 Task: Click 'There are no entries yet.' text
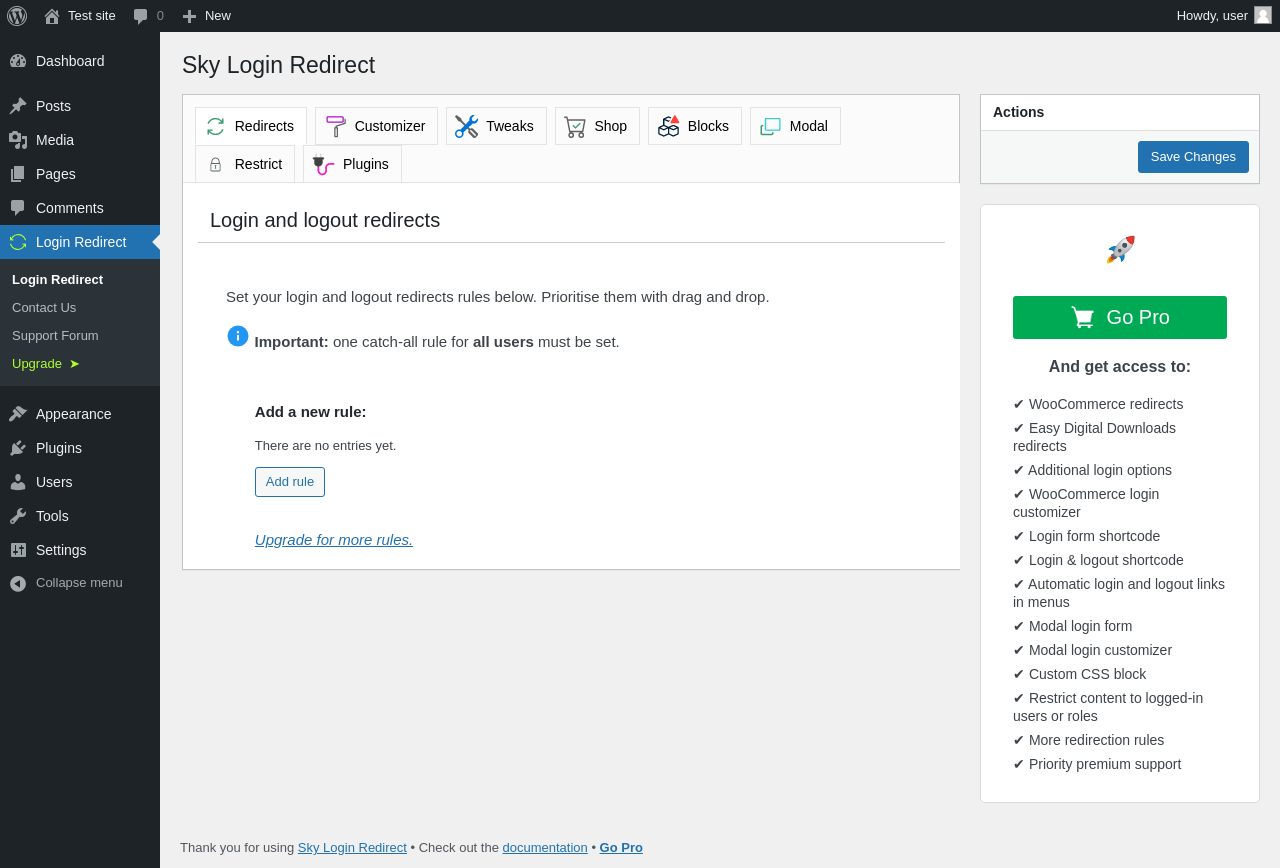(x=325, y=446)
